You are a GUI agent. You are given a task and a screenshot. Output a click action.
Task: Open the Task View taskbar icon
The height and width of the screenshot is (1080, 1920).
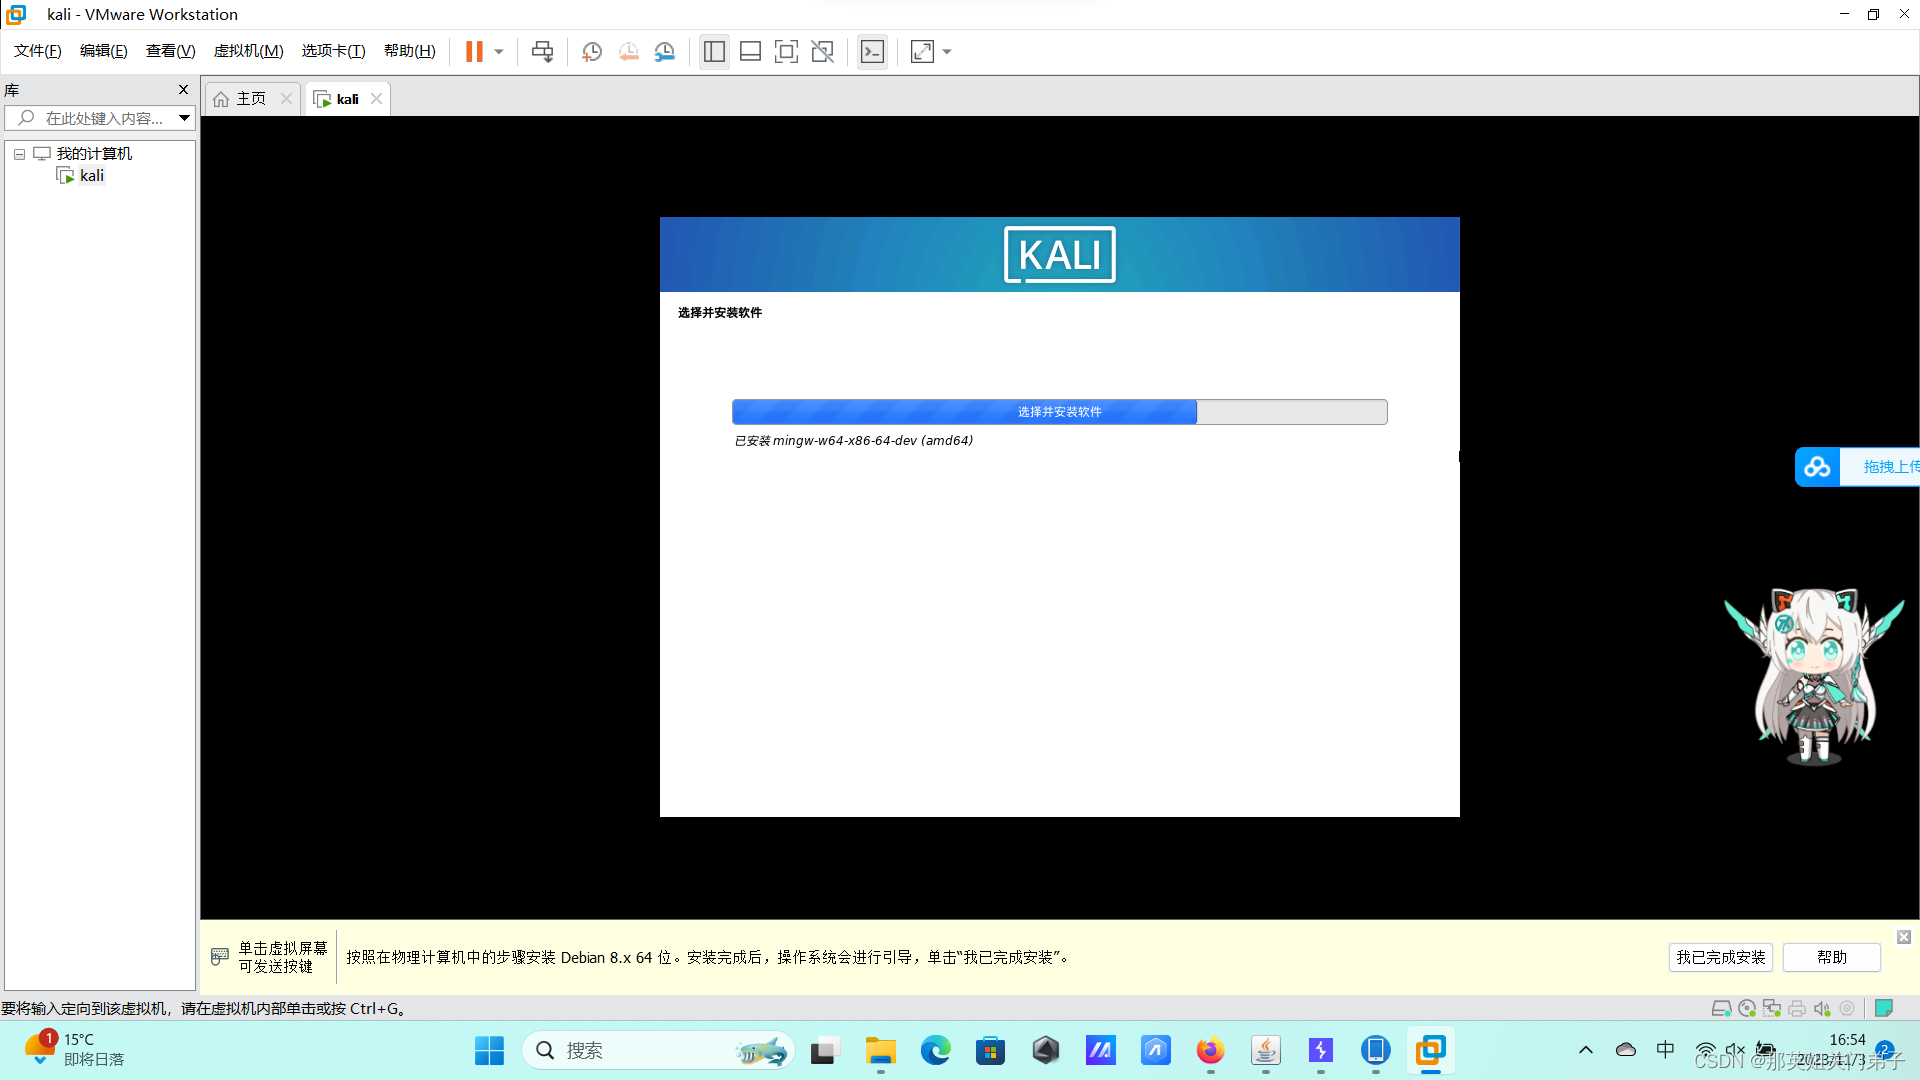click(823, 1050)
